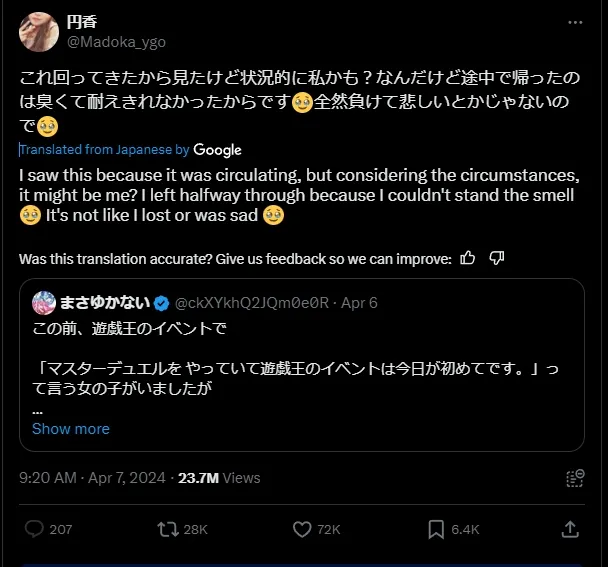Open the reader view icon beside Views

574,478
